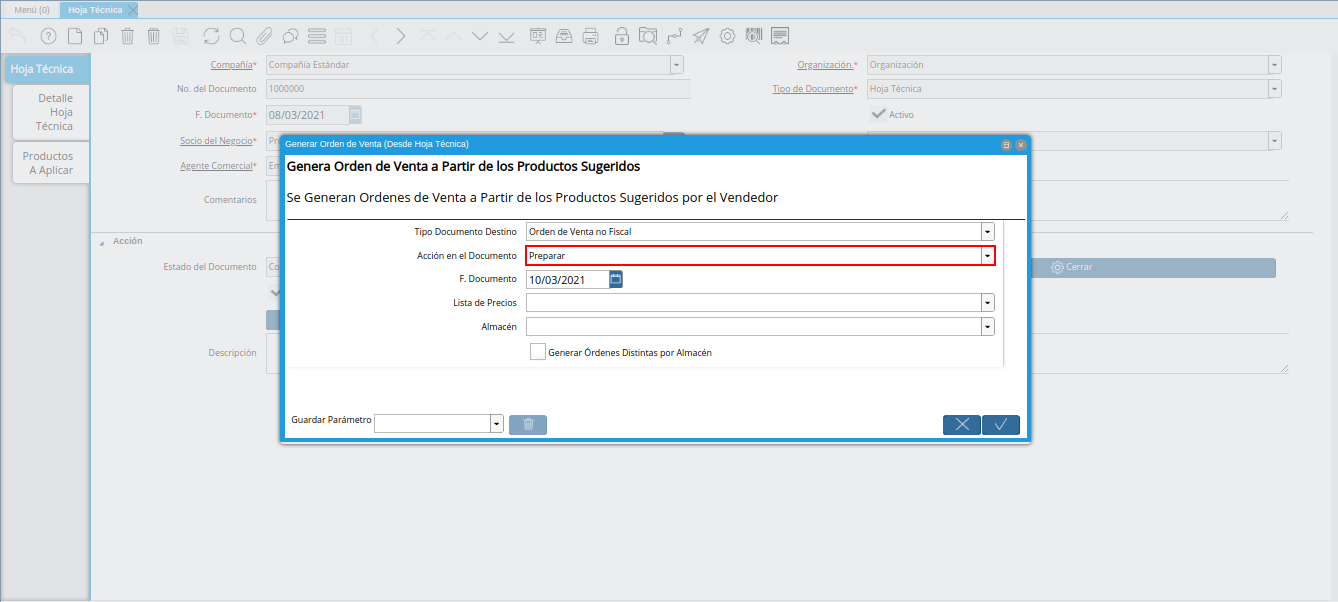Confirm dialog with the checkmark button
The image size is (1338, 602).
(x=1001, y=425)
